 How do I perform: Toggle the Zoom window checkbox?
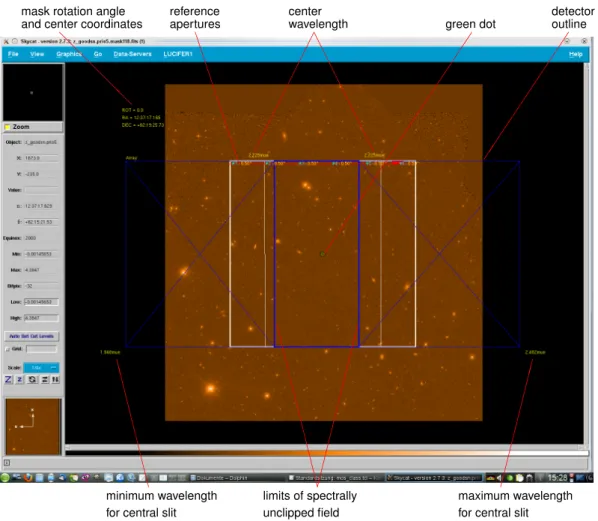click(x=7, y=127)
